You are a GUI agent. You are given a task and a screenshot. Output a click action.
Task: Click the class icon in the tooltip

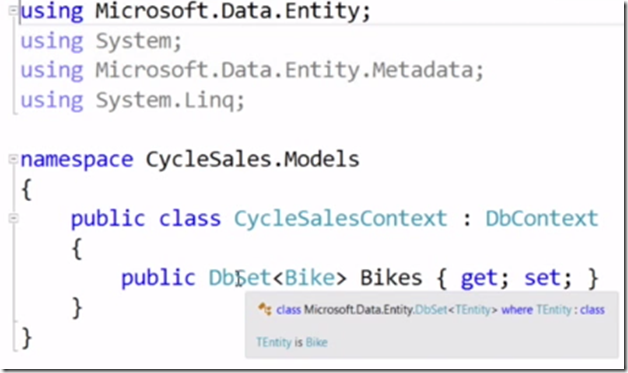pyautogui.click(x=265, y=309)
